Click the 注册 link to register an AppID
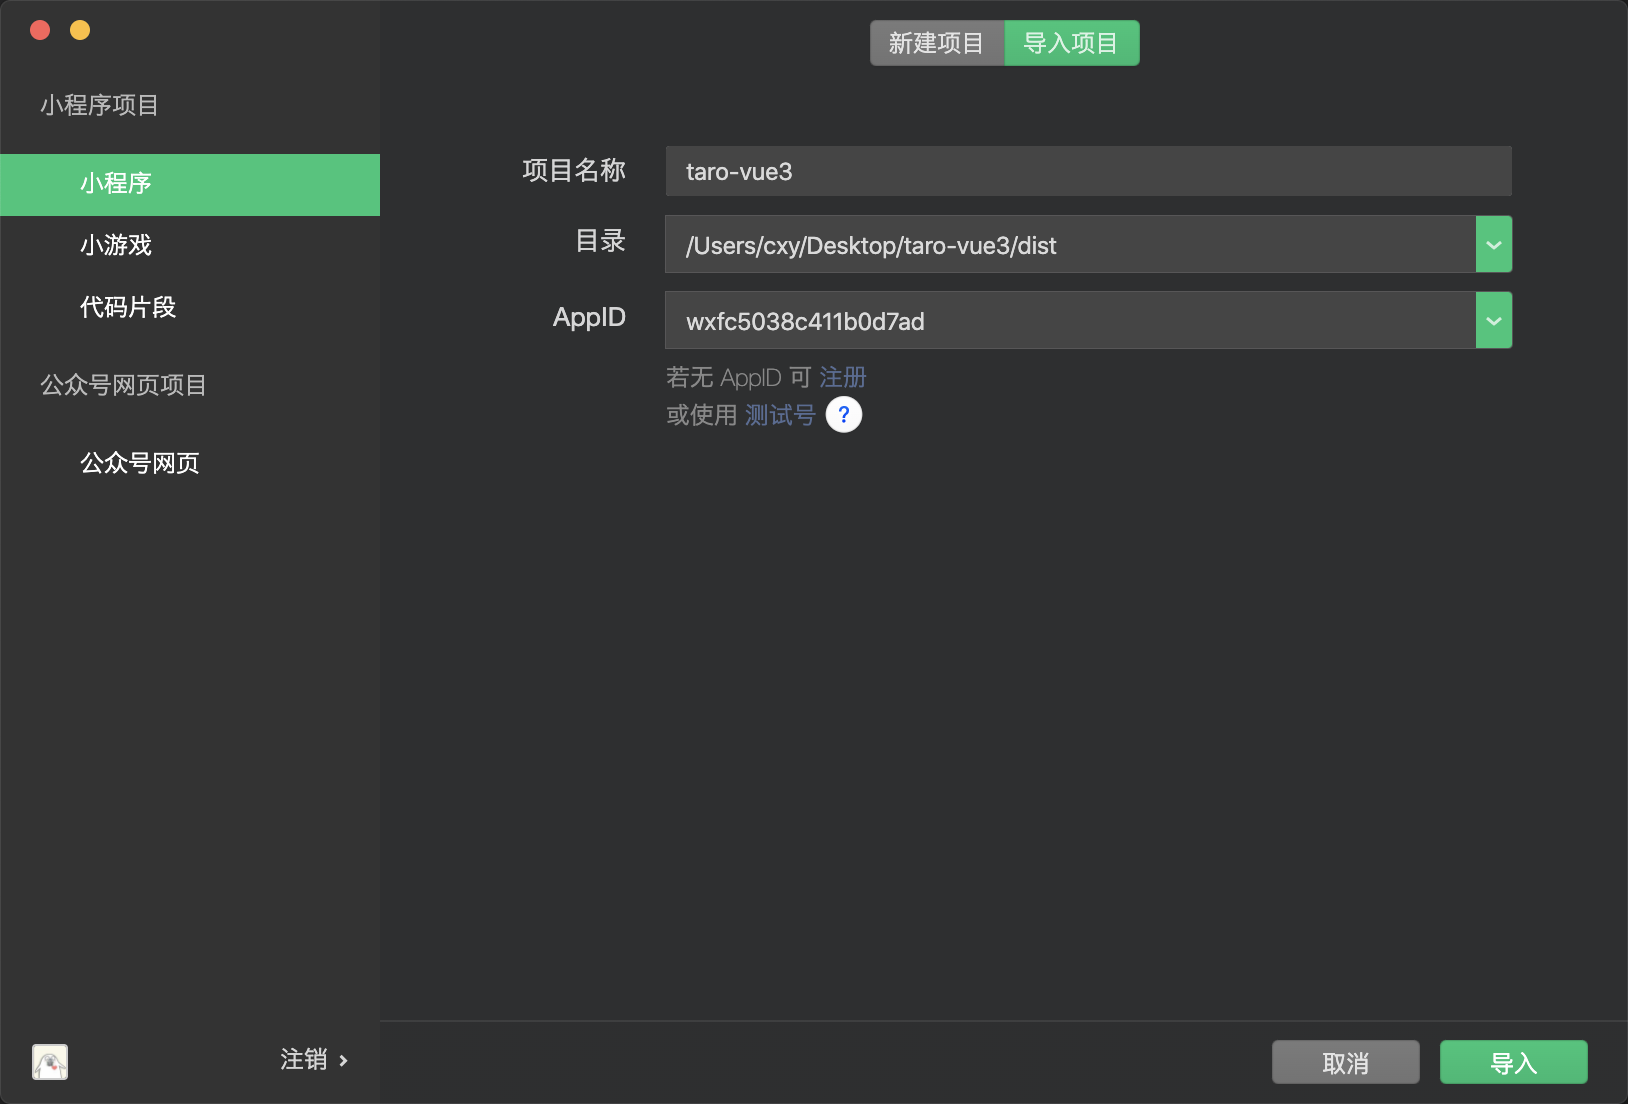Viewport: 1628px width, 1104px height. [842, 377]
